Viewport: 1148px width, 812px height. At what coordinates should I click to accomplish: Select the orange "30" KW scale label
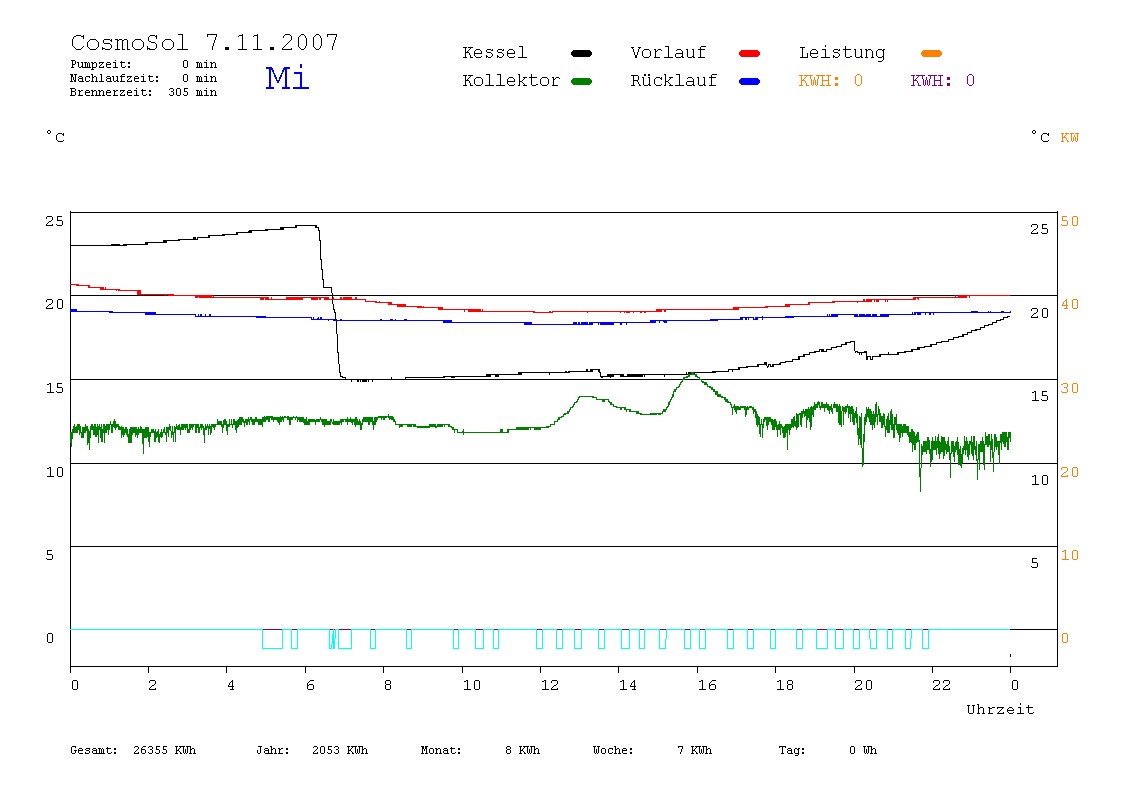click(1070, 388)
